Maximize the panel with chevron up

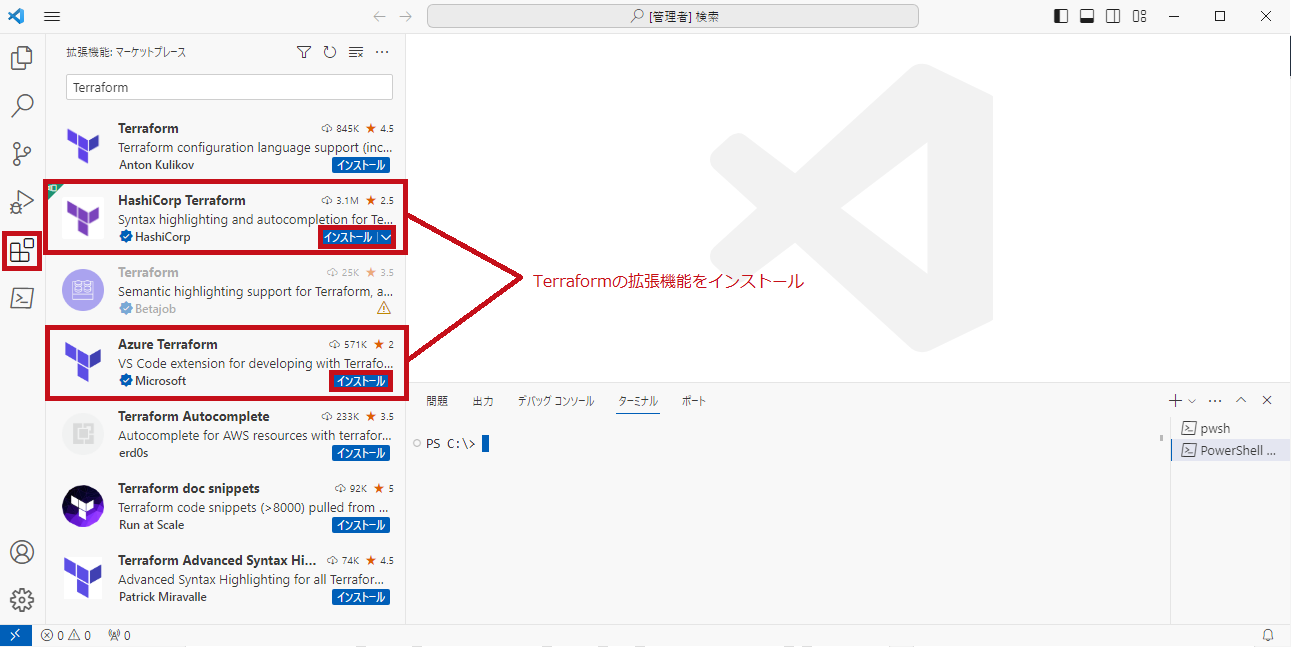pos(1241,400)
